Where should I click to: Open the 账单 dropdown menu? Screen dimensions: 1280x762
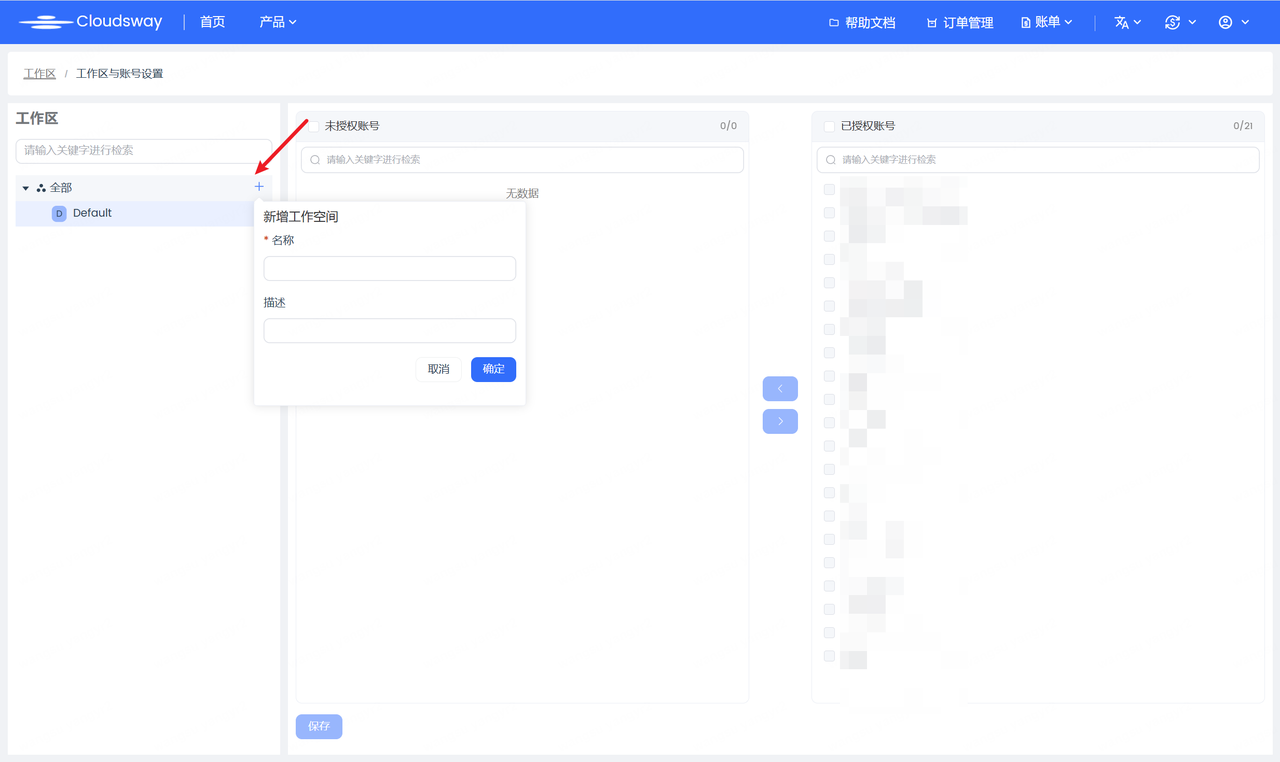1046,22
